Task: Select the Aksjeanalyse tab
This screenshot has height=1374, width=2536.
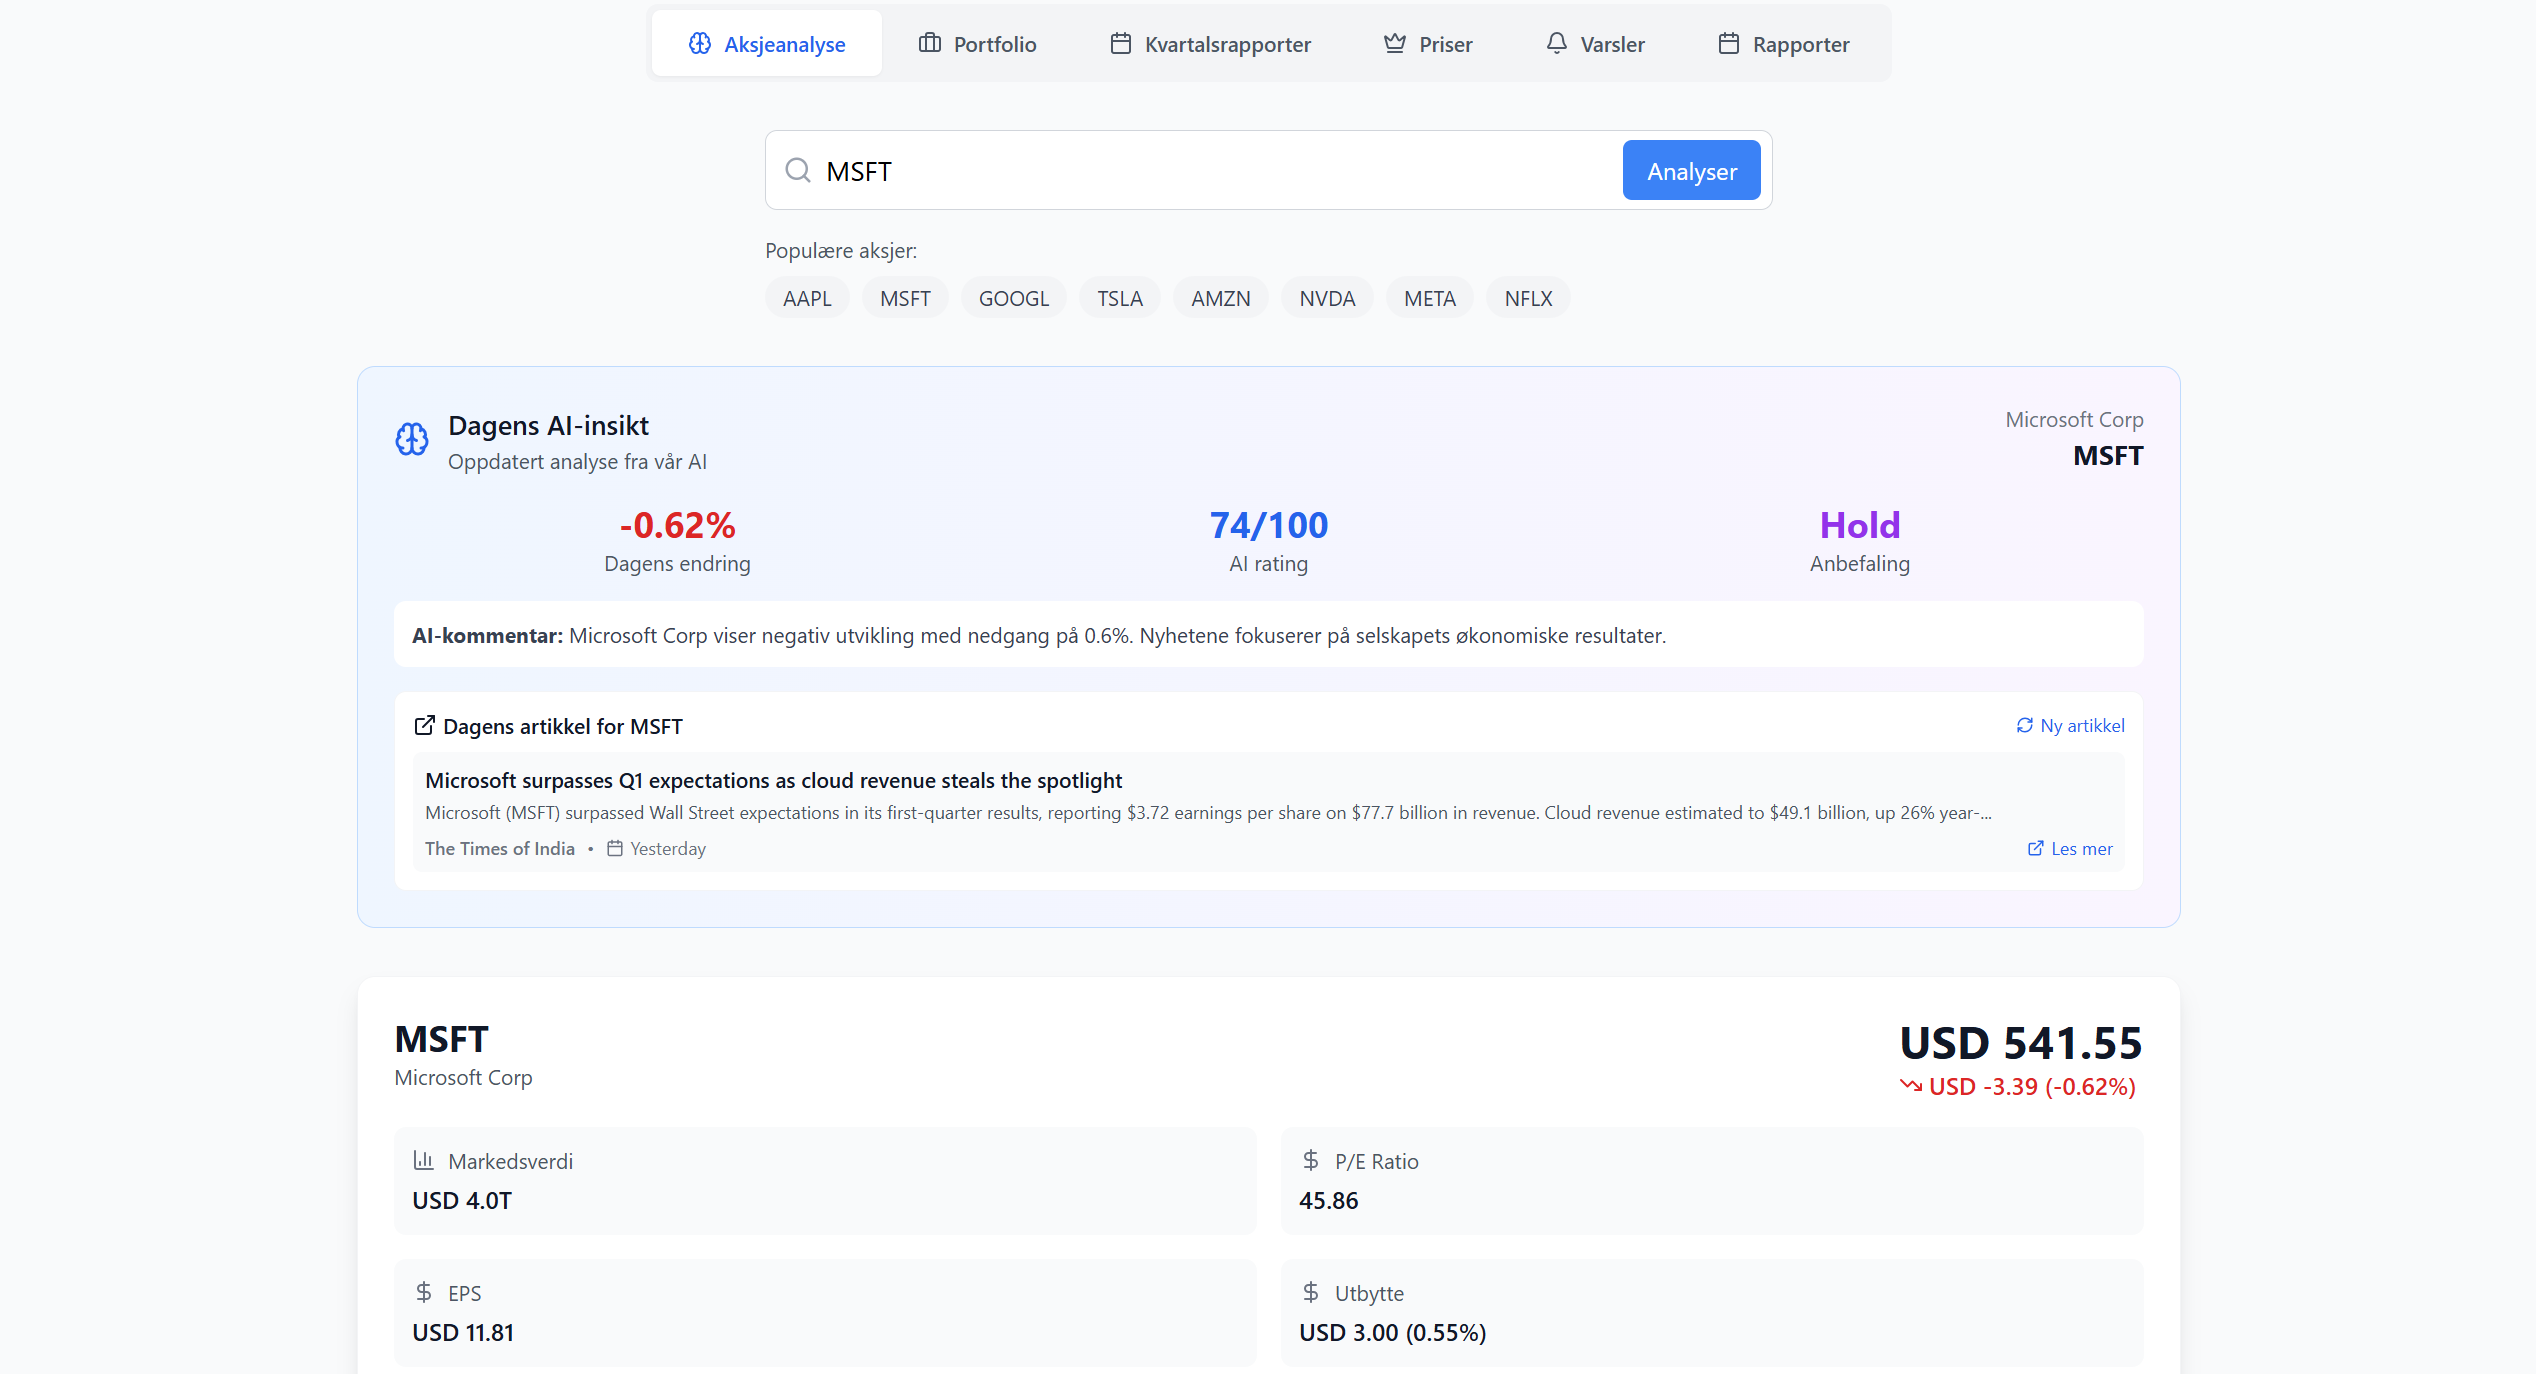Action: point(767,44)
